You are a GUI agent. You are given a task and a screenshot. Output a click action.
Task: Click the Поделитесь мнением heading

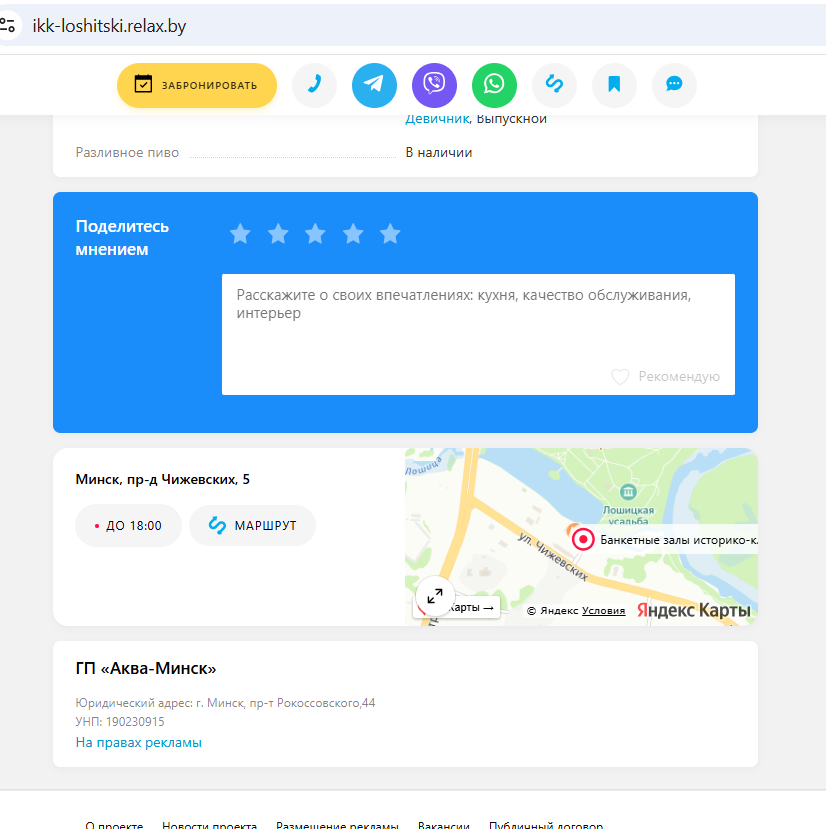[x=122, y=237]
